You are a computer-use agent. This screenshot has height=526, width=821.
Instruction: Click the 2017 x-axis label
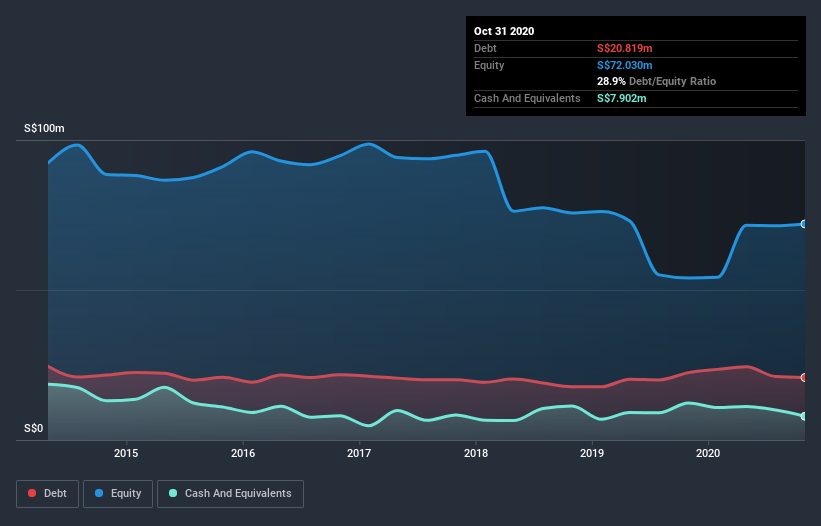[x=359, y=453]
